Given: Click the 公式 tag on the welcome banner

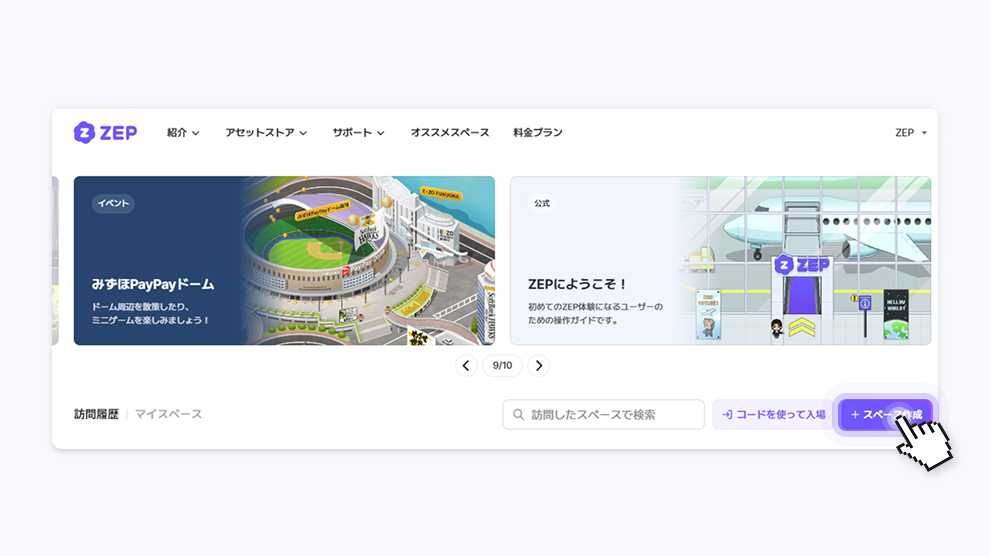Looking at the screenshot, I should (x=542, y=203).
